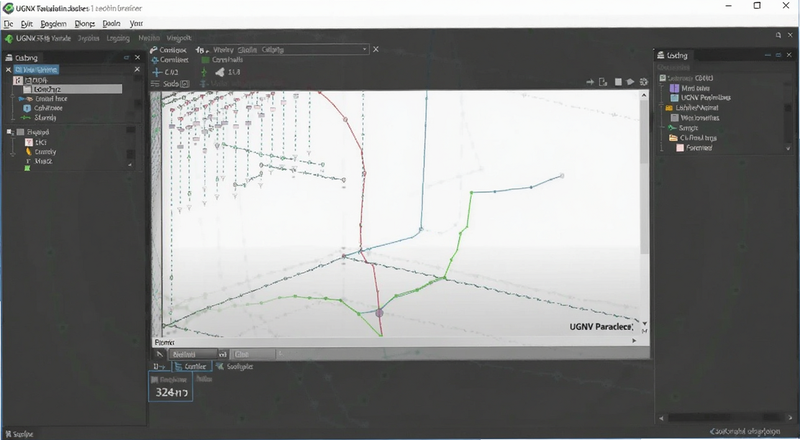
Task: Select the Contlier tab below the viewport
Action: pyautogui.click(x=191, y=366)
